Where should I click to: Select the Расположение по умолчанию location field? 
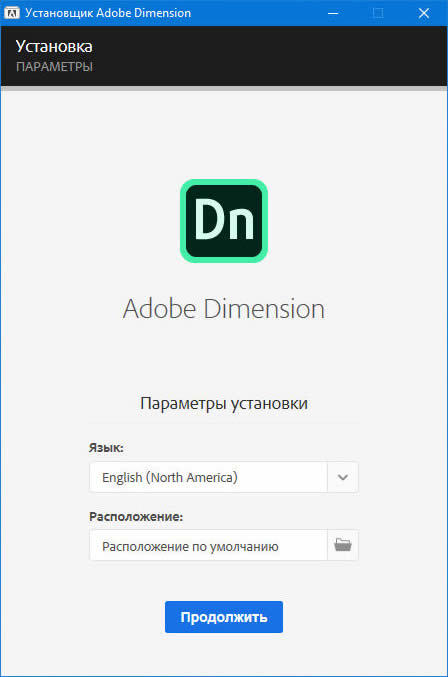(208, 545)
